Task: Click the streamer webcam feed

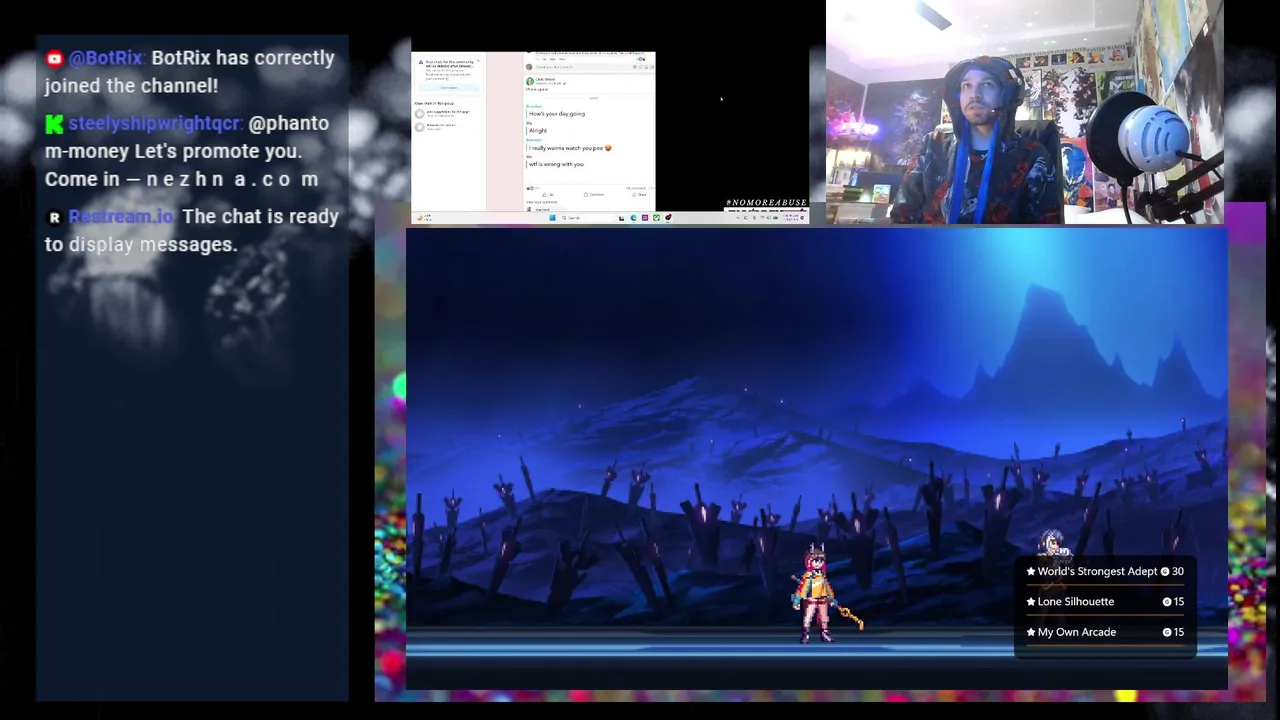Action: (1025, 112)
